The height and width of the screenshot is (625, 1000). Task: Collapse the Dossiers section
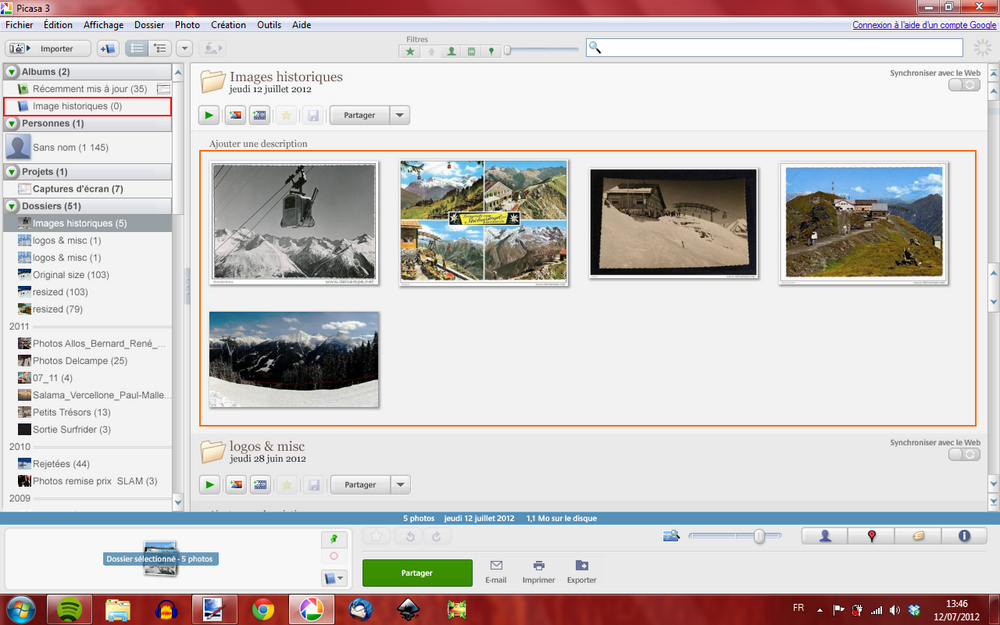pyautogui.click(x=12, y=207)
